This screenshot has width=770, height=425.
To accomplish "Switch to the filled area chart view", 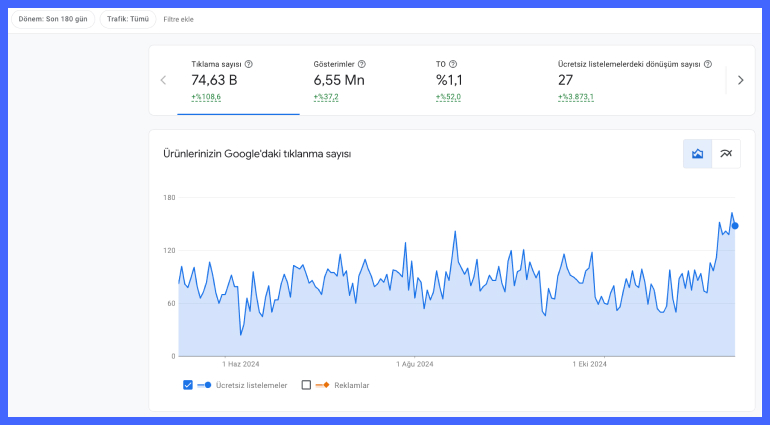I will [697, 153].
